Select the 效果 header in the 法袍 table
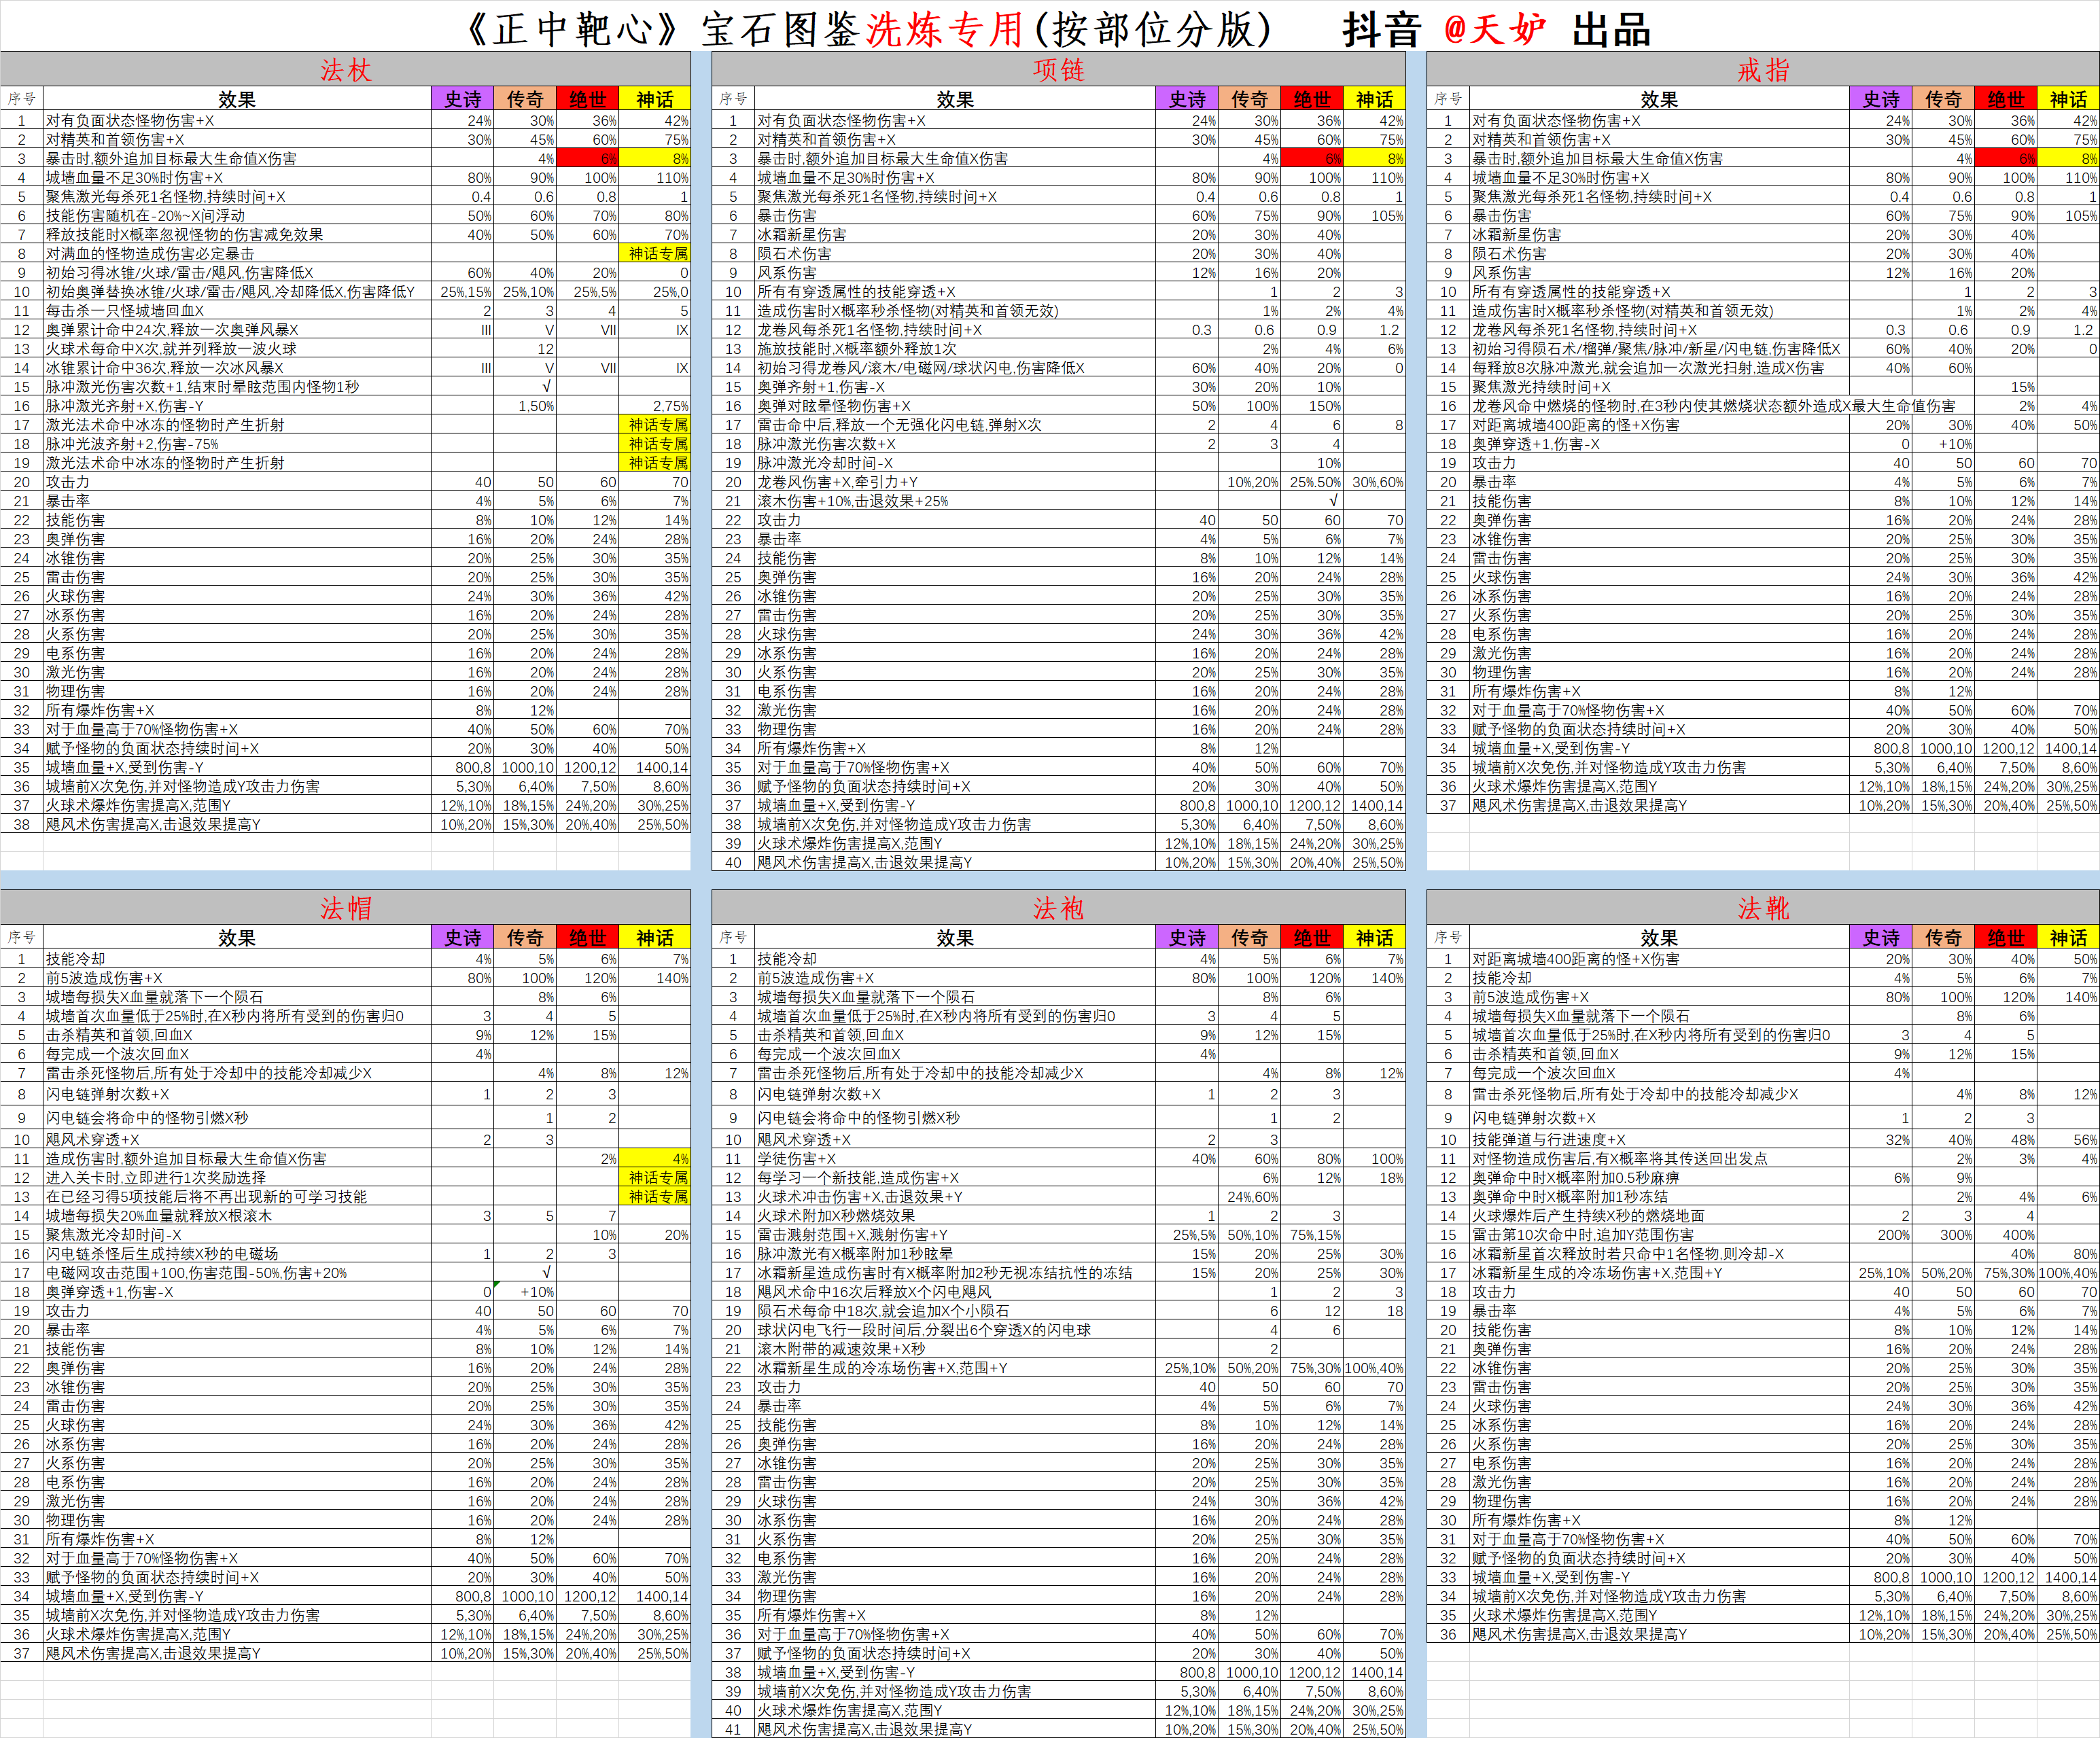The height and width of the screenshot is (1738, 2100). (x=955, y=937)
